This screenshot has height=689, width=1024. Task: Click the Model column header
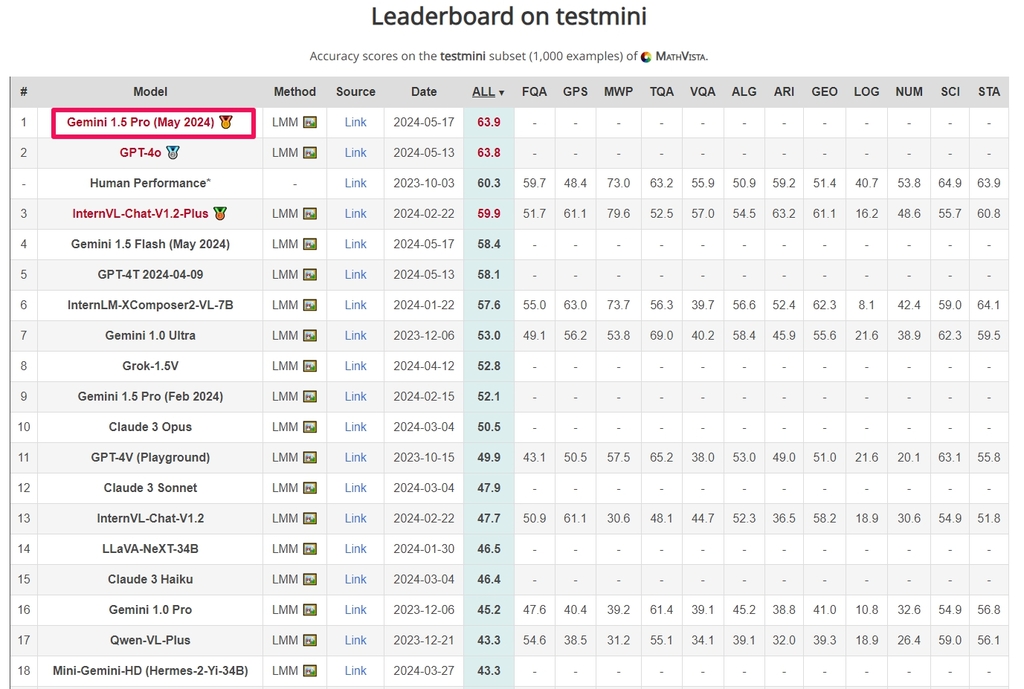[150, 91]
